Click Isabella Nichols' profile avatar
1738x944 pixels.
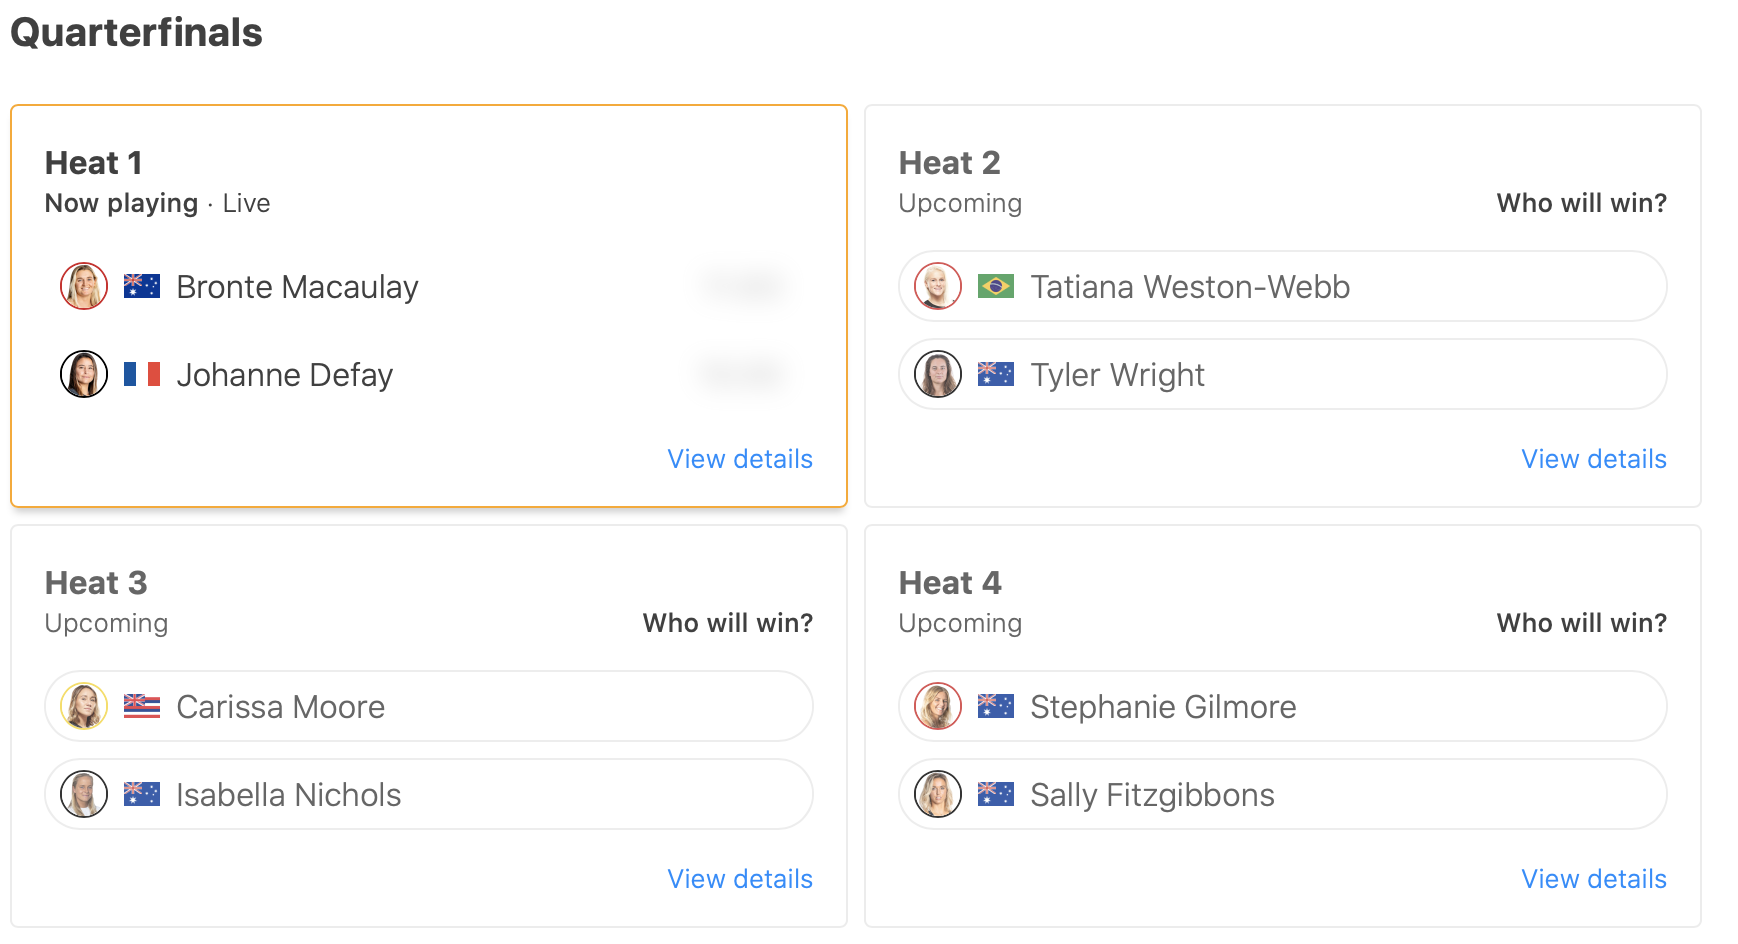pos(84,795)
